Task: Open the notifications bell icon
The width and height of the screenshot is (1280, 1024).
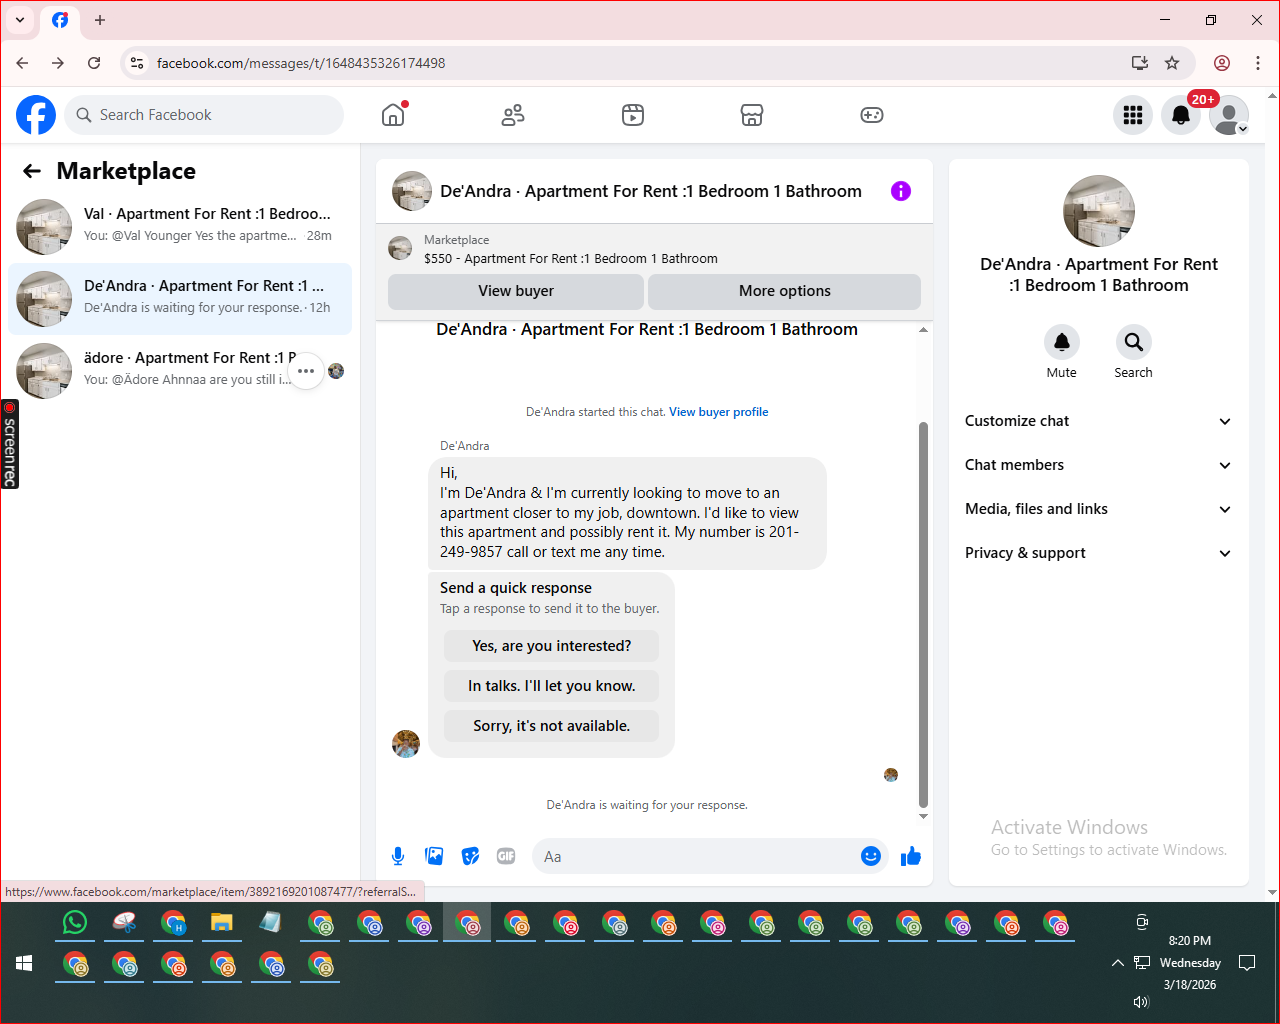Action: pyautogui.click(x=1181, y=115)
